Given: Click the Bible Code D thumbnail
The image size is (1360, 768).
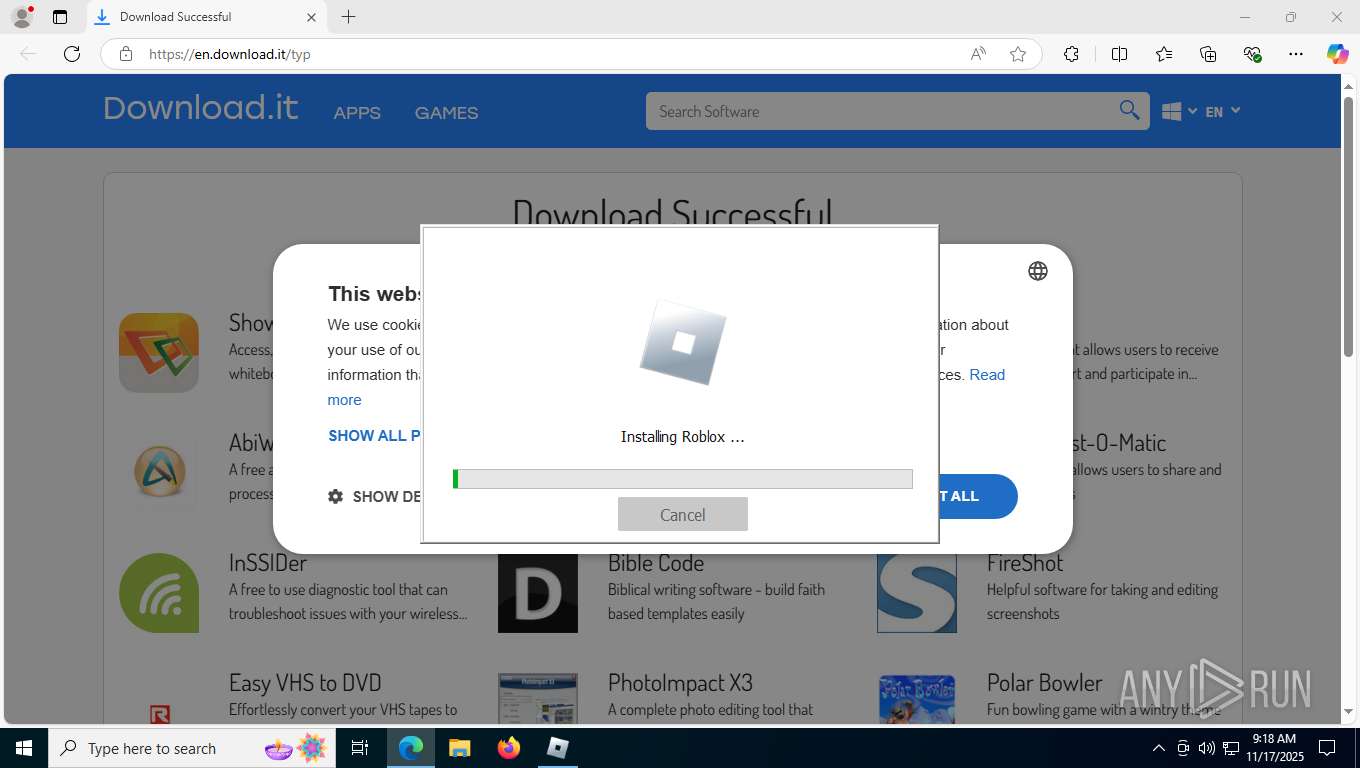Looking at the screenshot, I should tap(538, 594).
